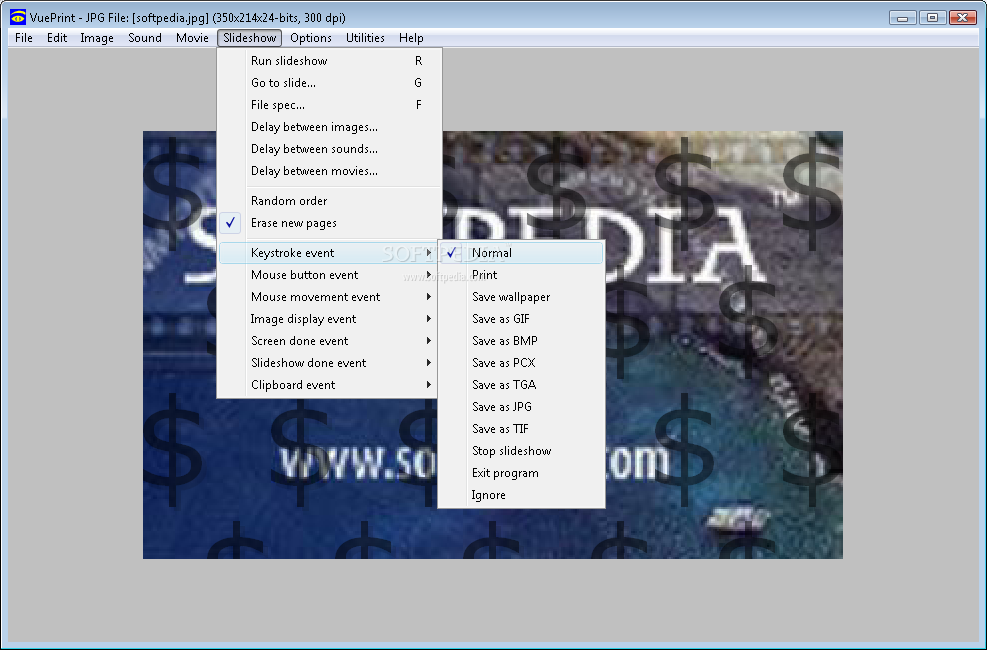Set keystroke action to Save as TIF
This screenshot has height=650, width=987.
coord(521,429)
